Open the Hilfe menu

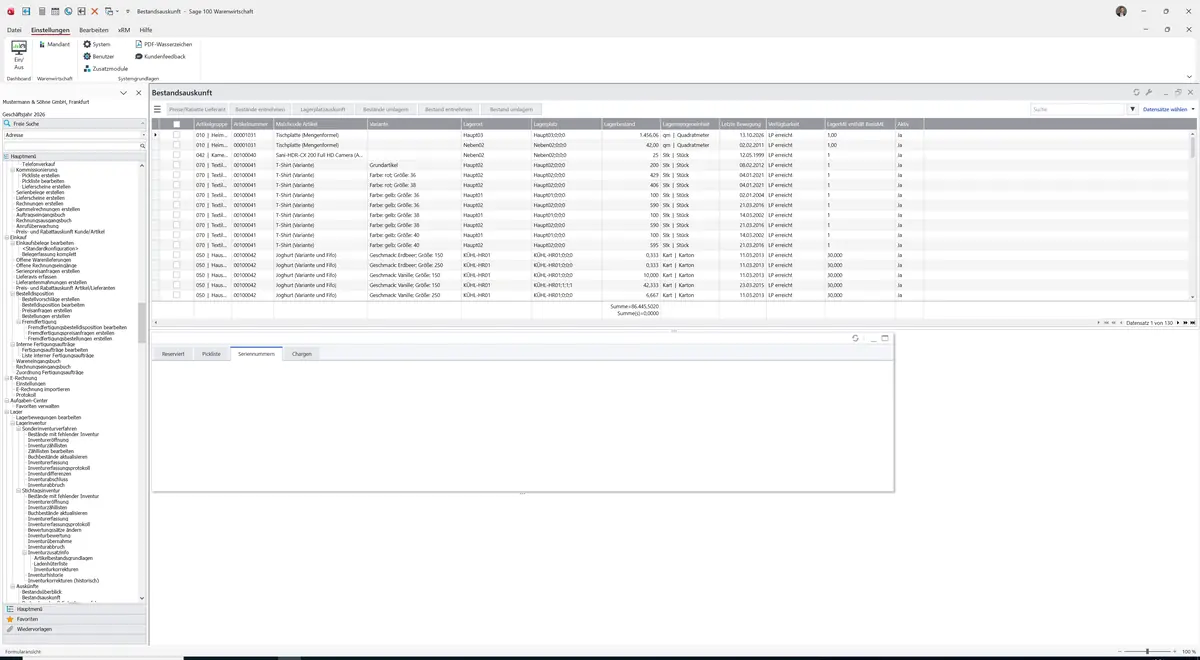pos(146,30)
